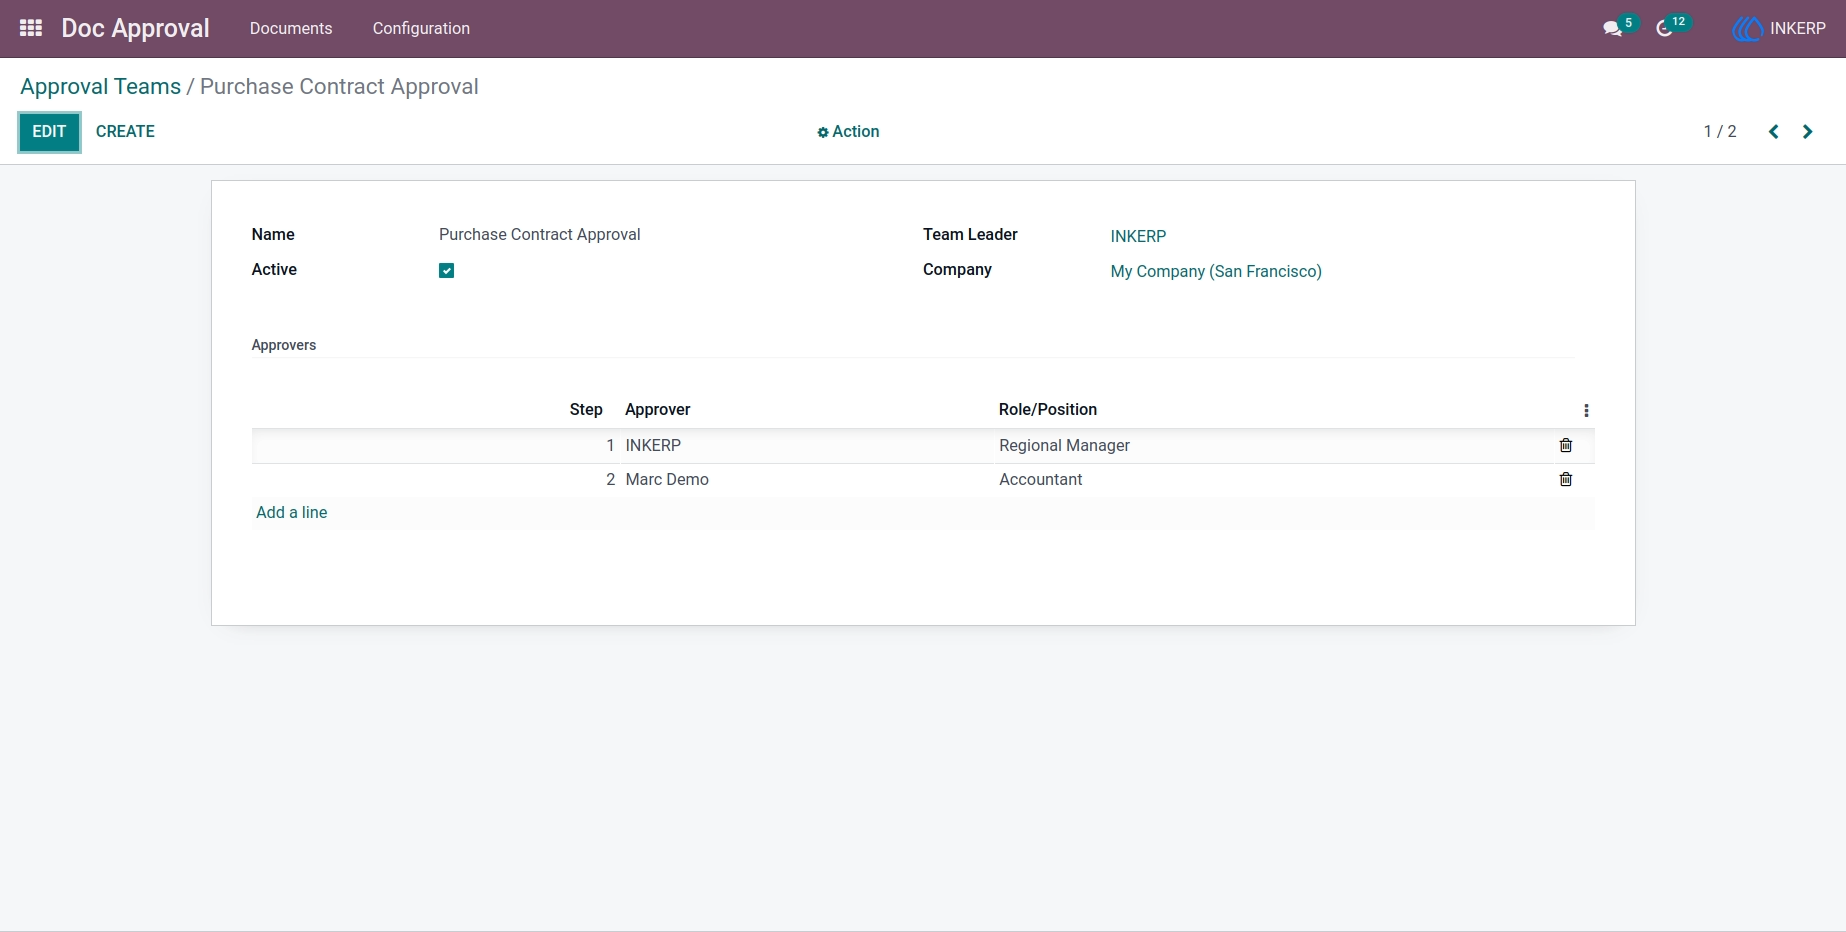Open Team Leader INKERP link
The height and width of the screenshot is (932, 1846).
[1138, 236]
